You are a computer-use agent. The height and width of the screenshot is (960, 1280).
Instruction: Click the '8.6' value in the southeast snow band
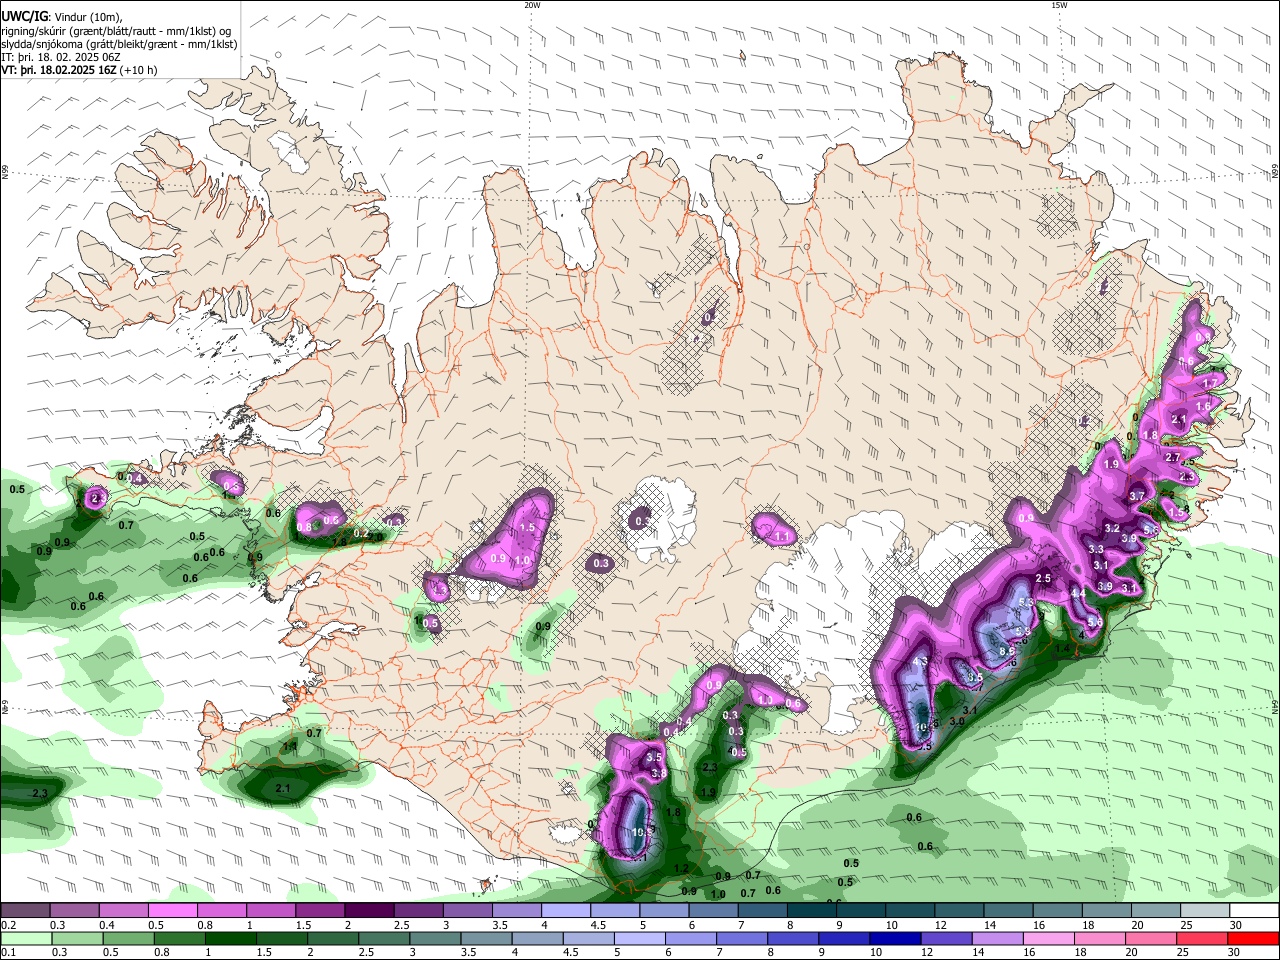1008,651
